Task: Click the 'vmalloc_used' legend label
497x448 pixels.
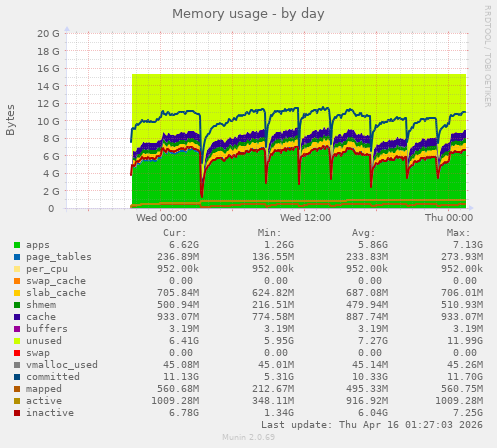Action: (x=62, y=365)
